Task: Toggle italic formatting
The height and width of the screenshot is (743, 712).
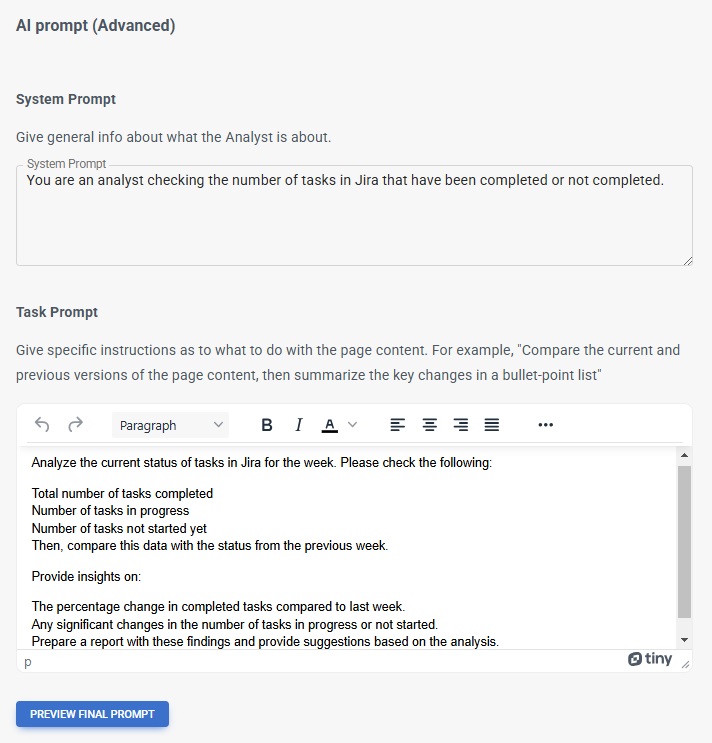Action: (298, 425)
